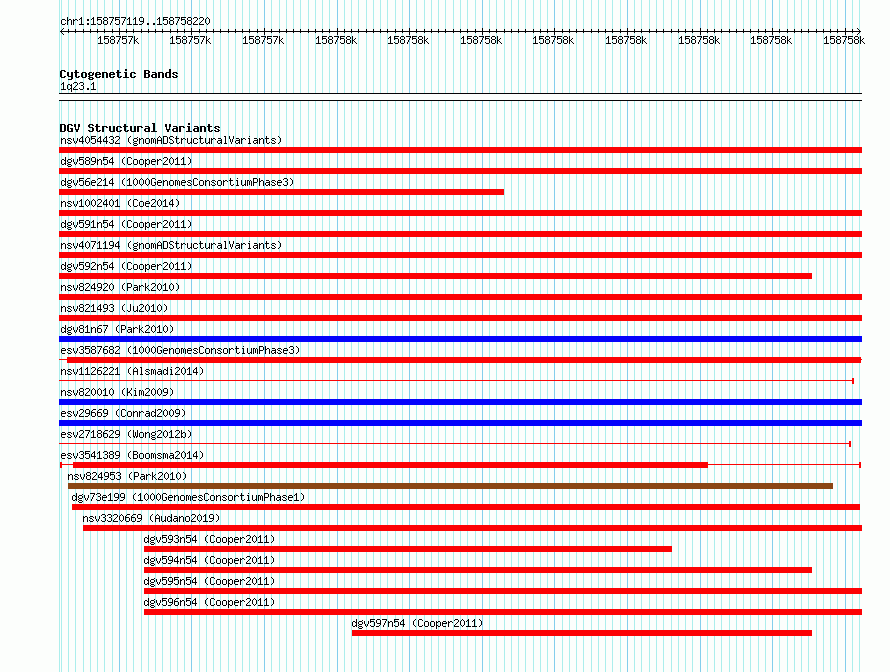Image resolution: width=890 pixels, height=672 pixels.
Task: Select the brown bar under nsv824953
Action: pyautogui.click(x=450, y=486)
